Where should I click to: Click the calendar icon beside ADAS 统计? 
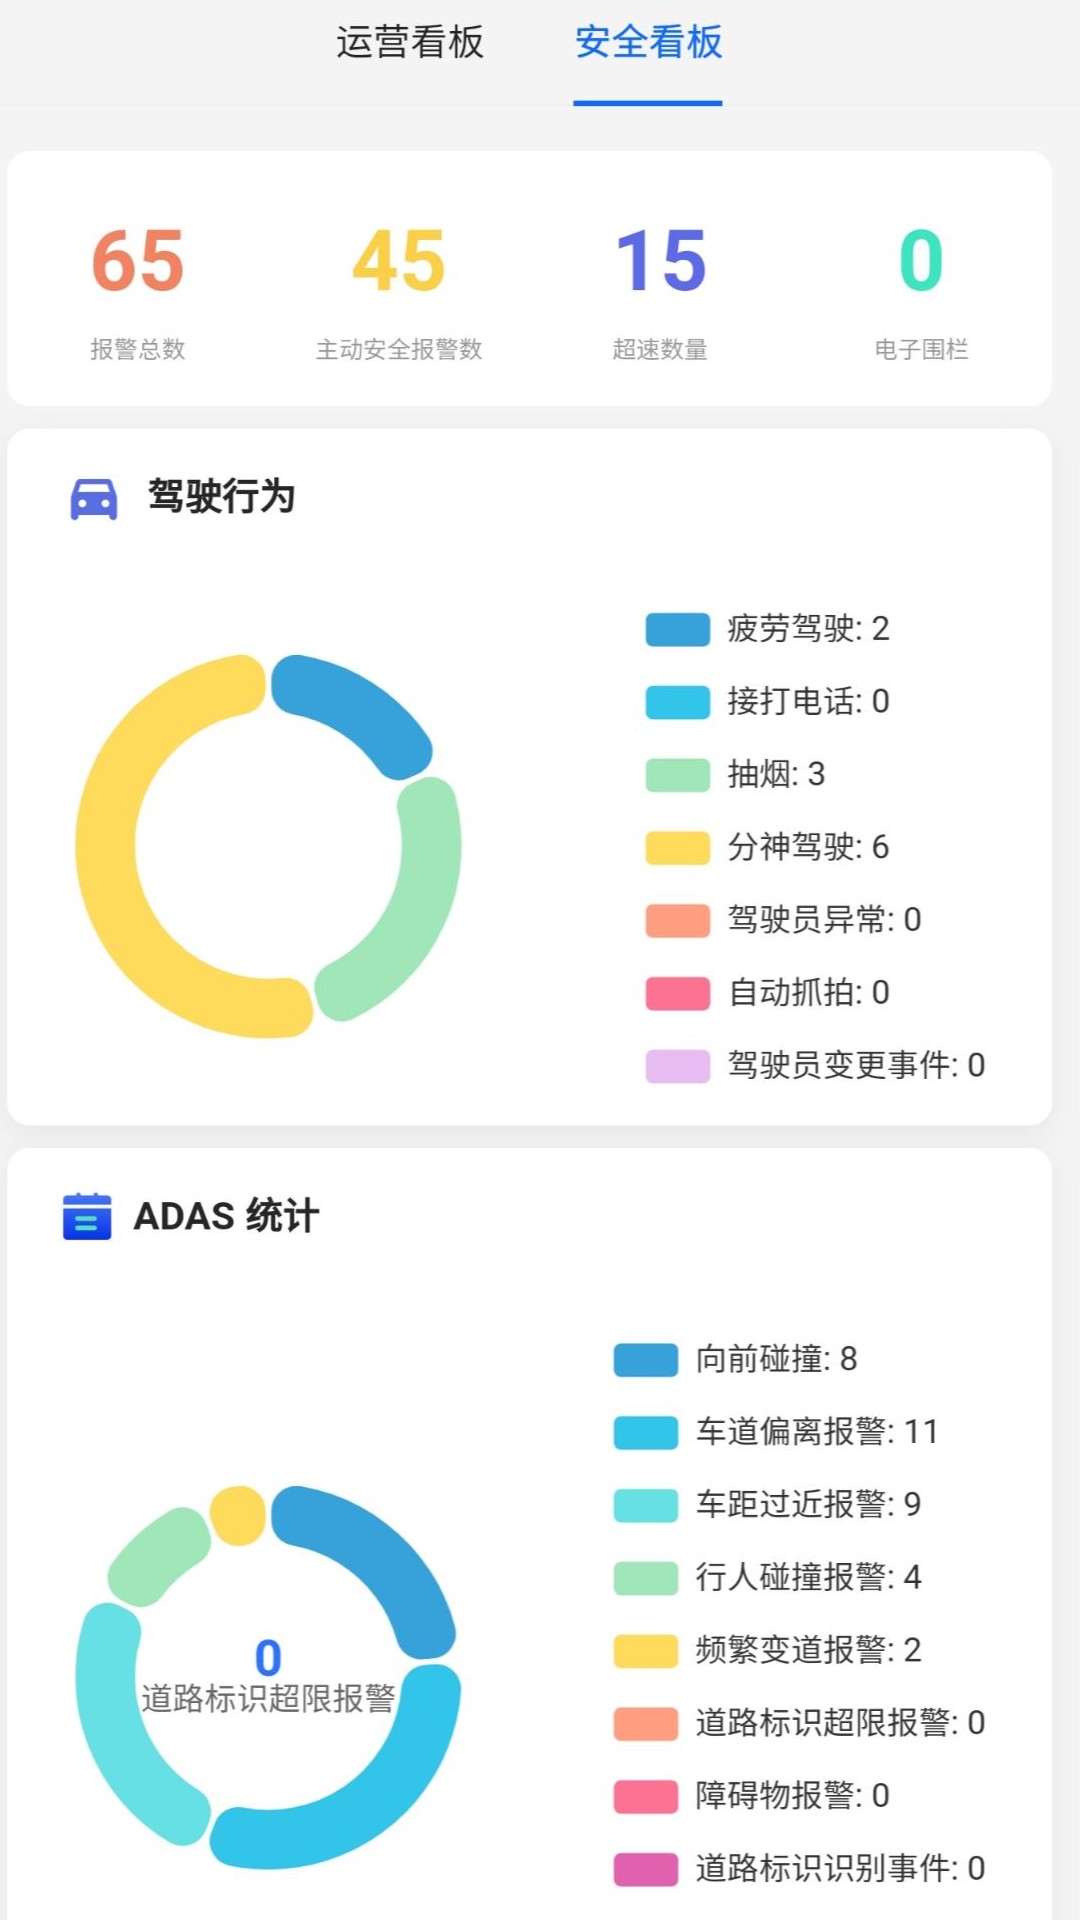tap(87, 1216)
